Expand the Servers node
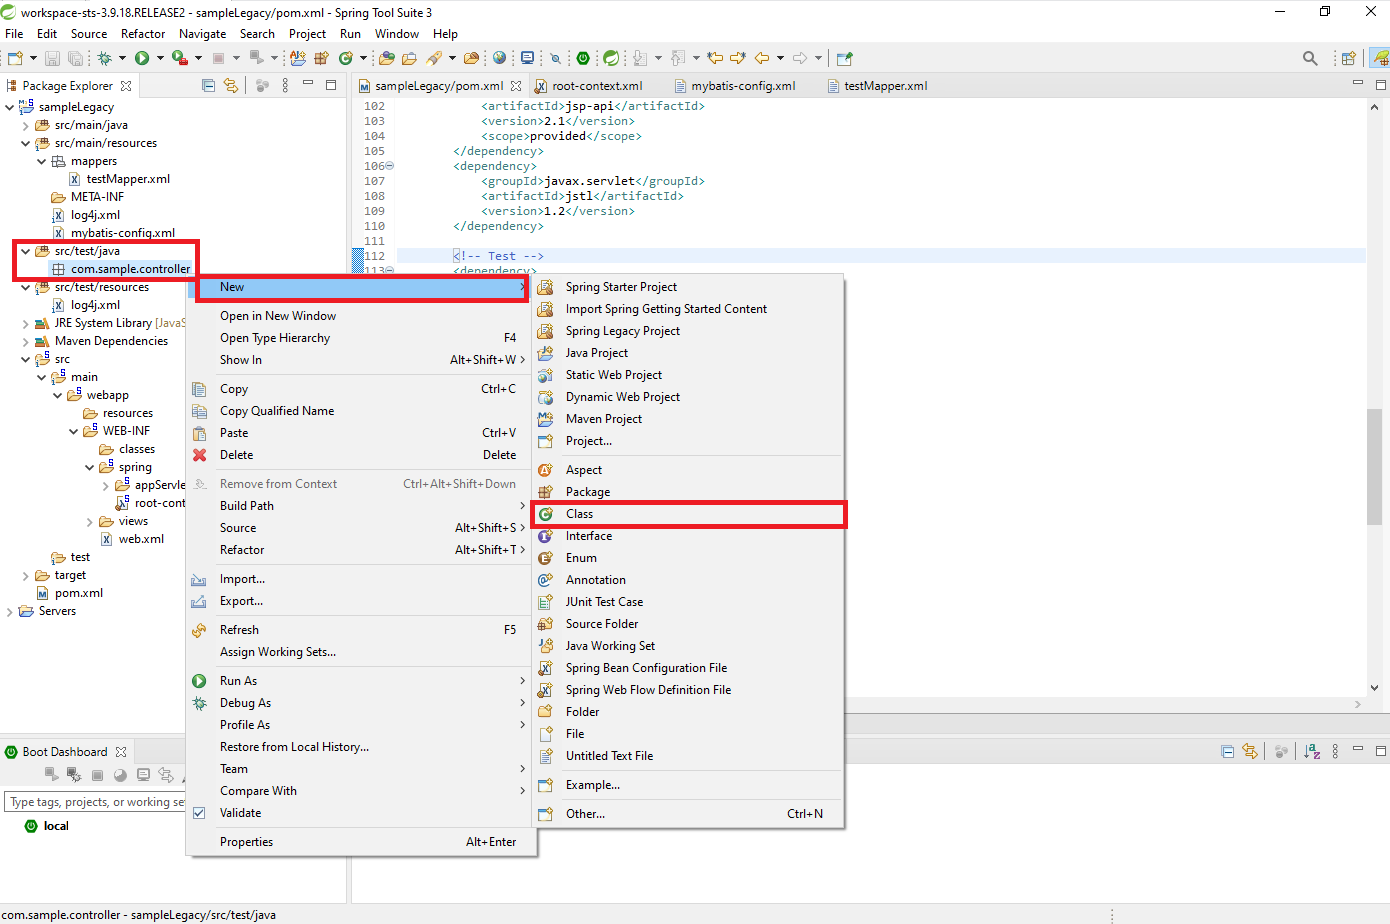 pyautogui.click(x=10, y=611)
